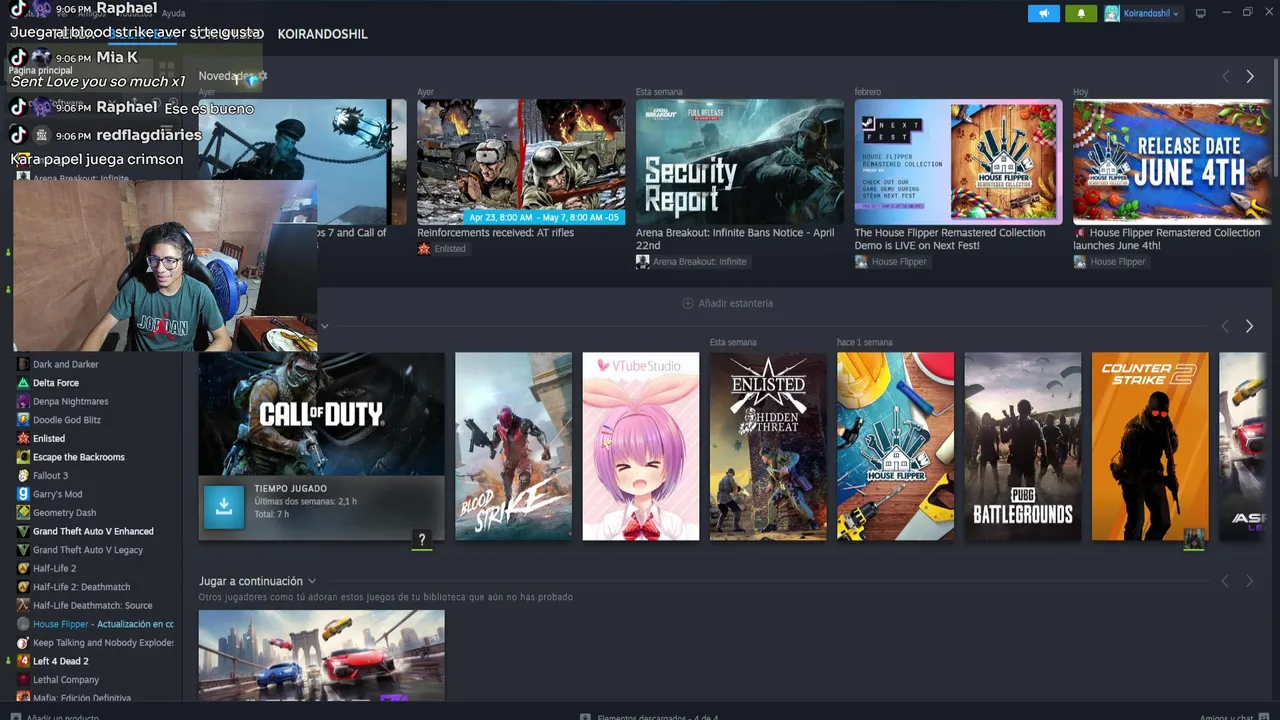1280x720 pixels.
Task: Click the Enlisted icon in game list
Action: pos(23,438)
